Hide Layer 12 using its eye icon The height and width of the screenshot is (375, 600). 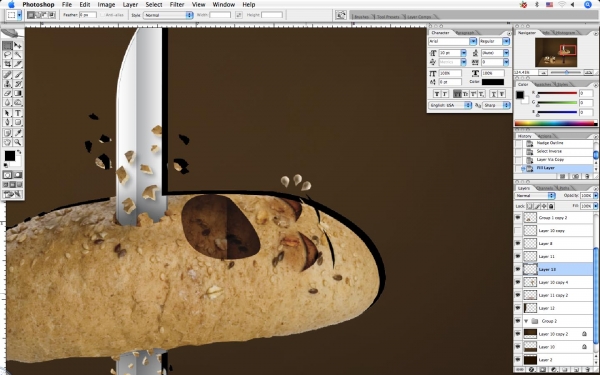[x=518, y=308]
